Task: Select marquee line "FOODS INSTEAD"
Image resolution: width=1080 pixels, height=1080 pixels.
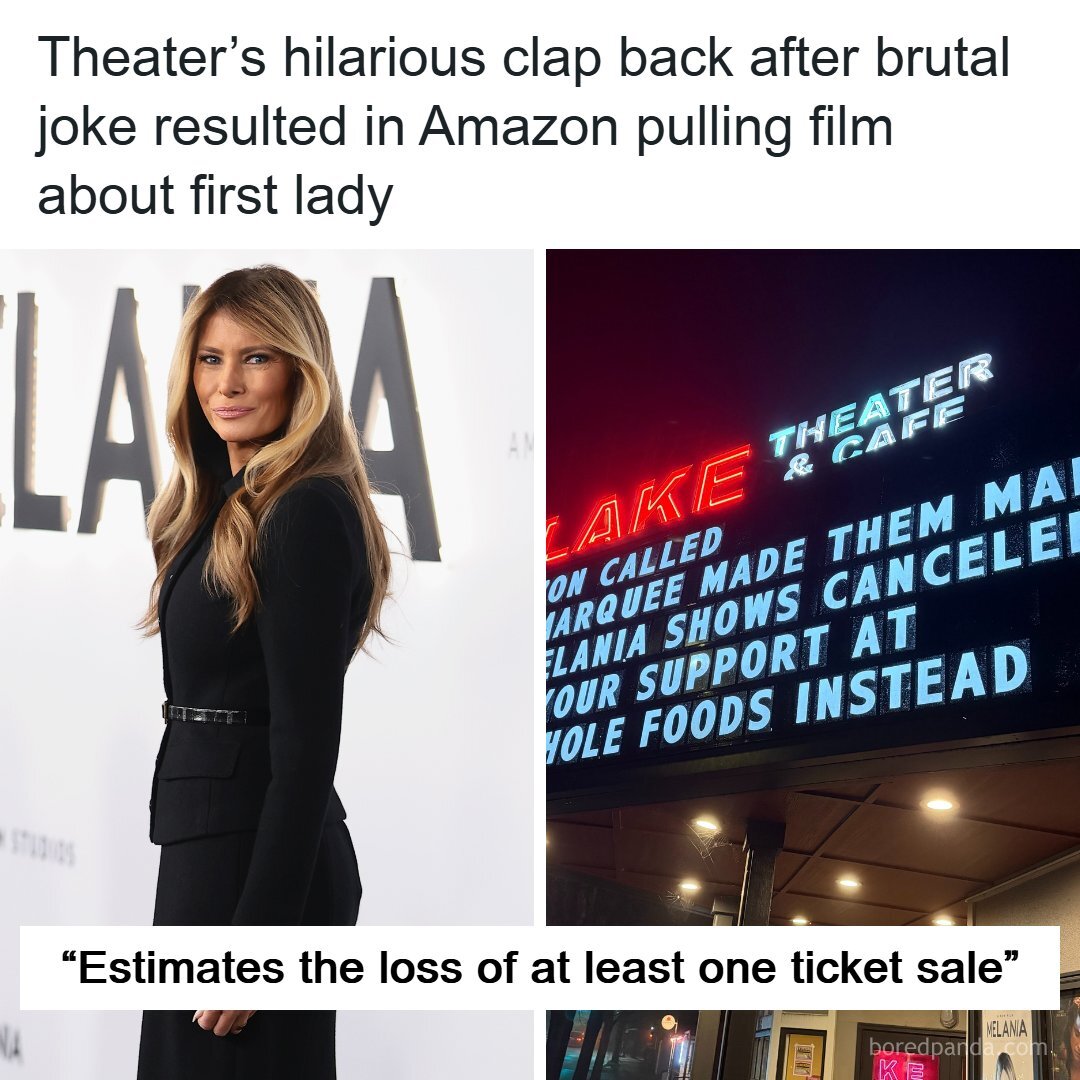Action: point(834,697)
